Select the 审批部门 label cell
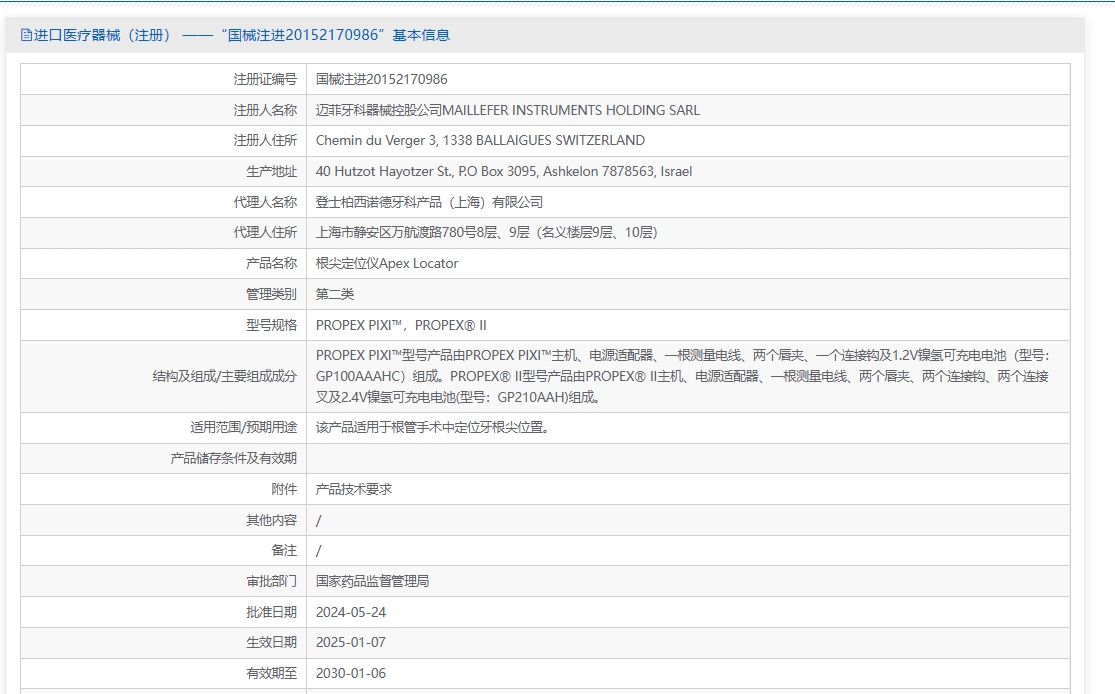Viewport: 1115px width, 694px height. (164, 581)
